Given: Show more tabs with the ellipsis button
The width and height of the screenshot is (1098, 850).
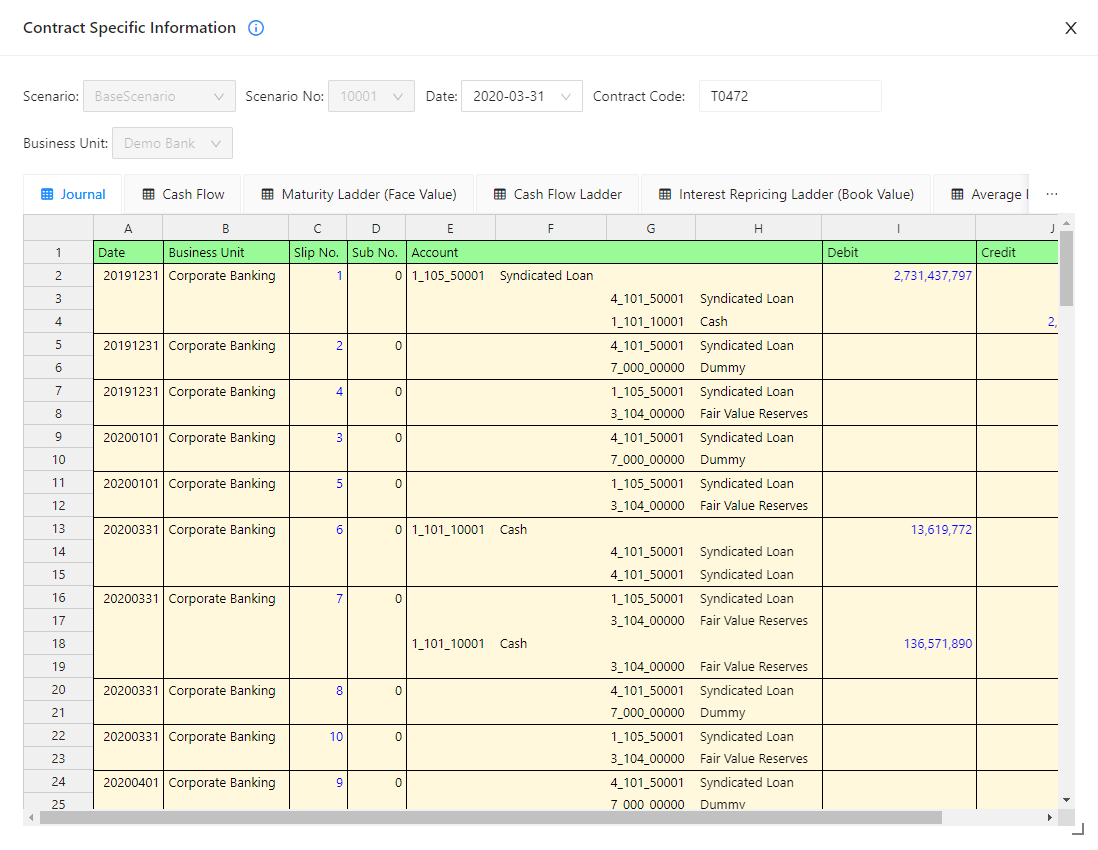Looking at the screenshot, I should pyautogui.click(x=1051, y=194).
